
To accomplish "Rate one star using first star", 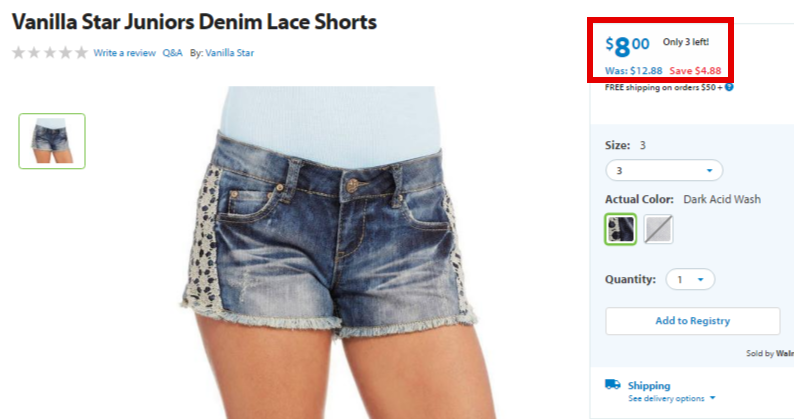I will point(18,53).
